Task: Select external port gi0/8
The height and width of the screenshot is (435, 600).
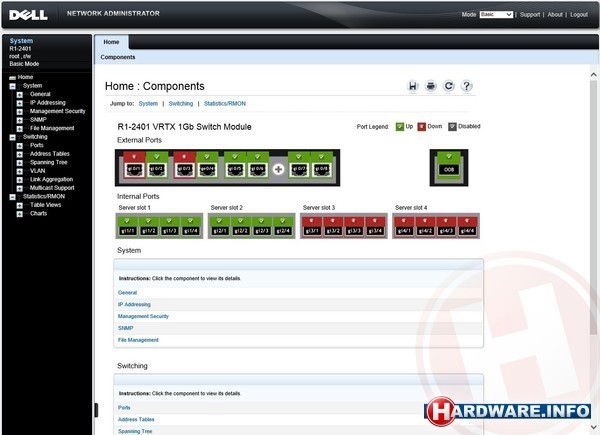Action: [321, 165]
